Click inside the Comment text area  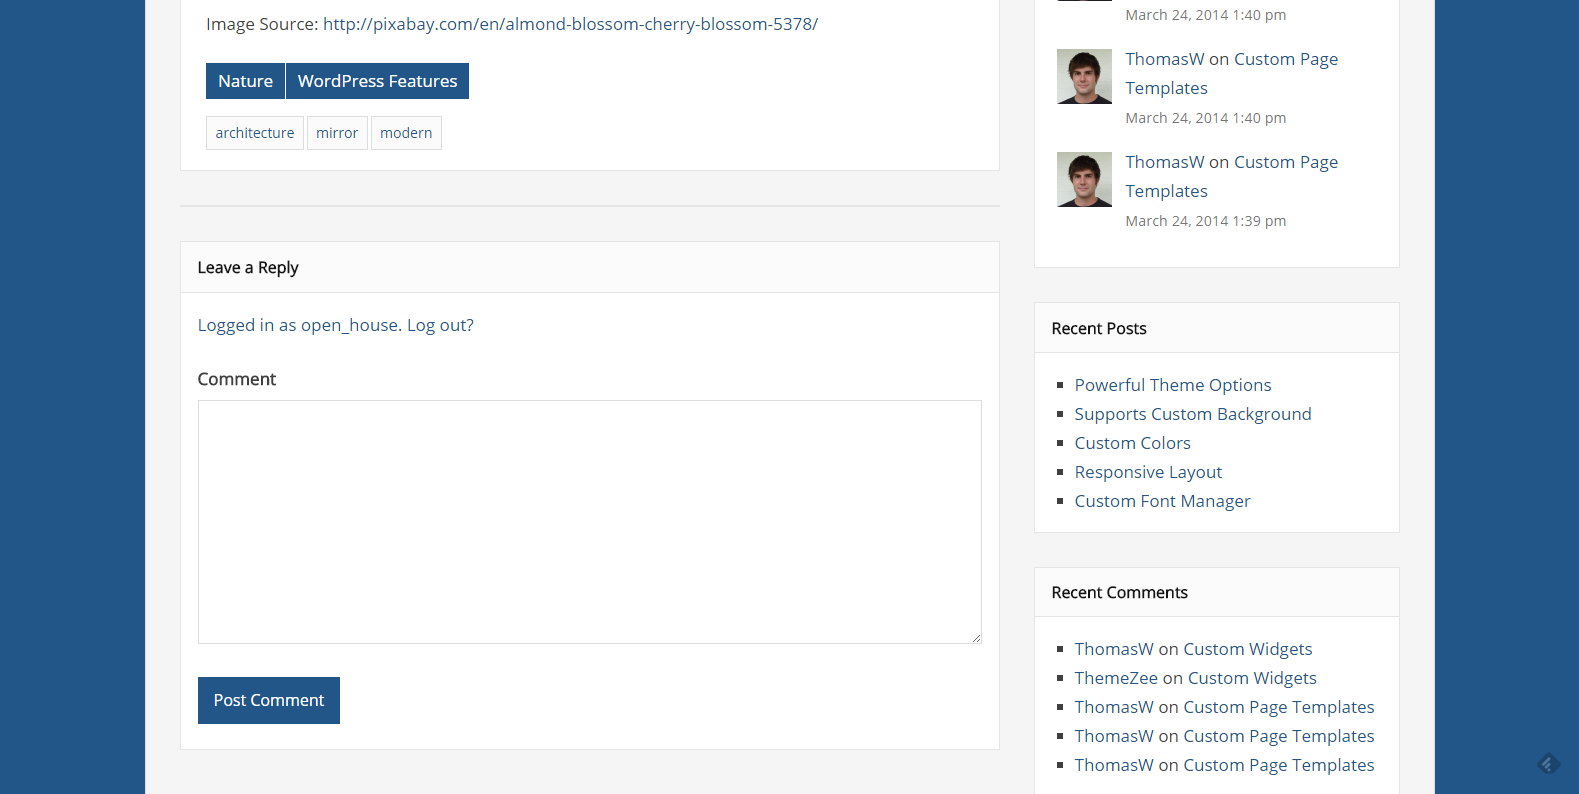(589, 521)
